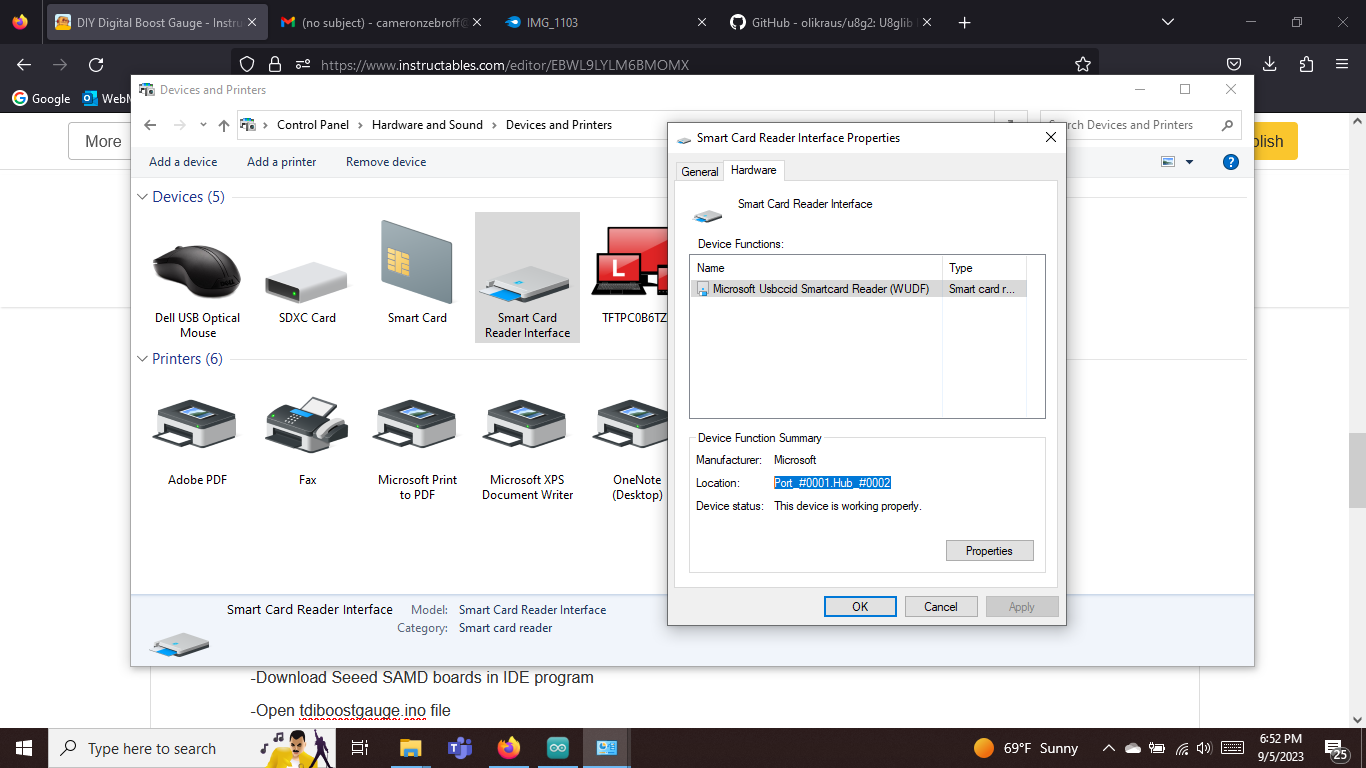List all Firefox tabs
Screen dimensions: 1366x768
(1168, 22)
